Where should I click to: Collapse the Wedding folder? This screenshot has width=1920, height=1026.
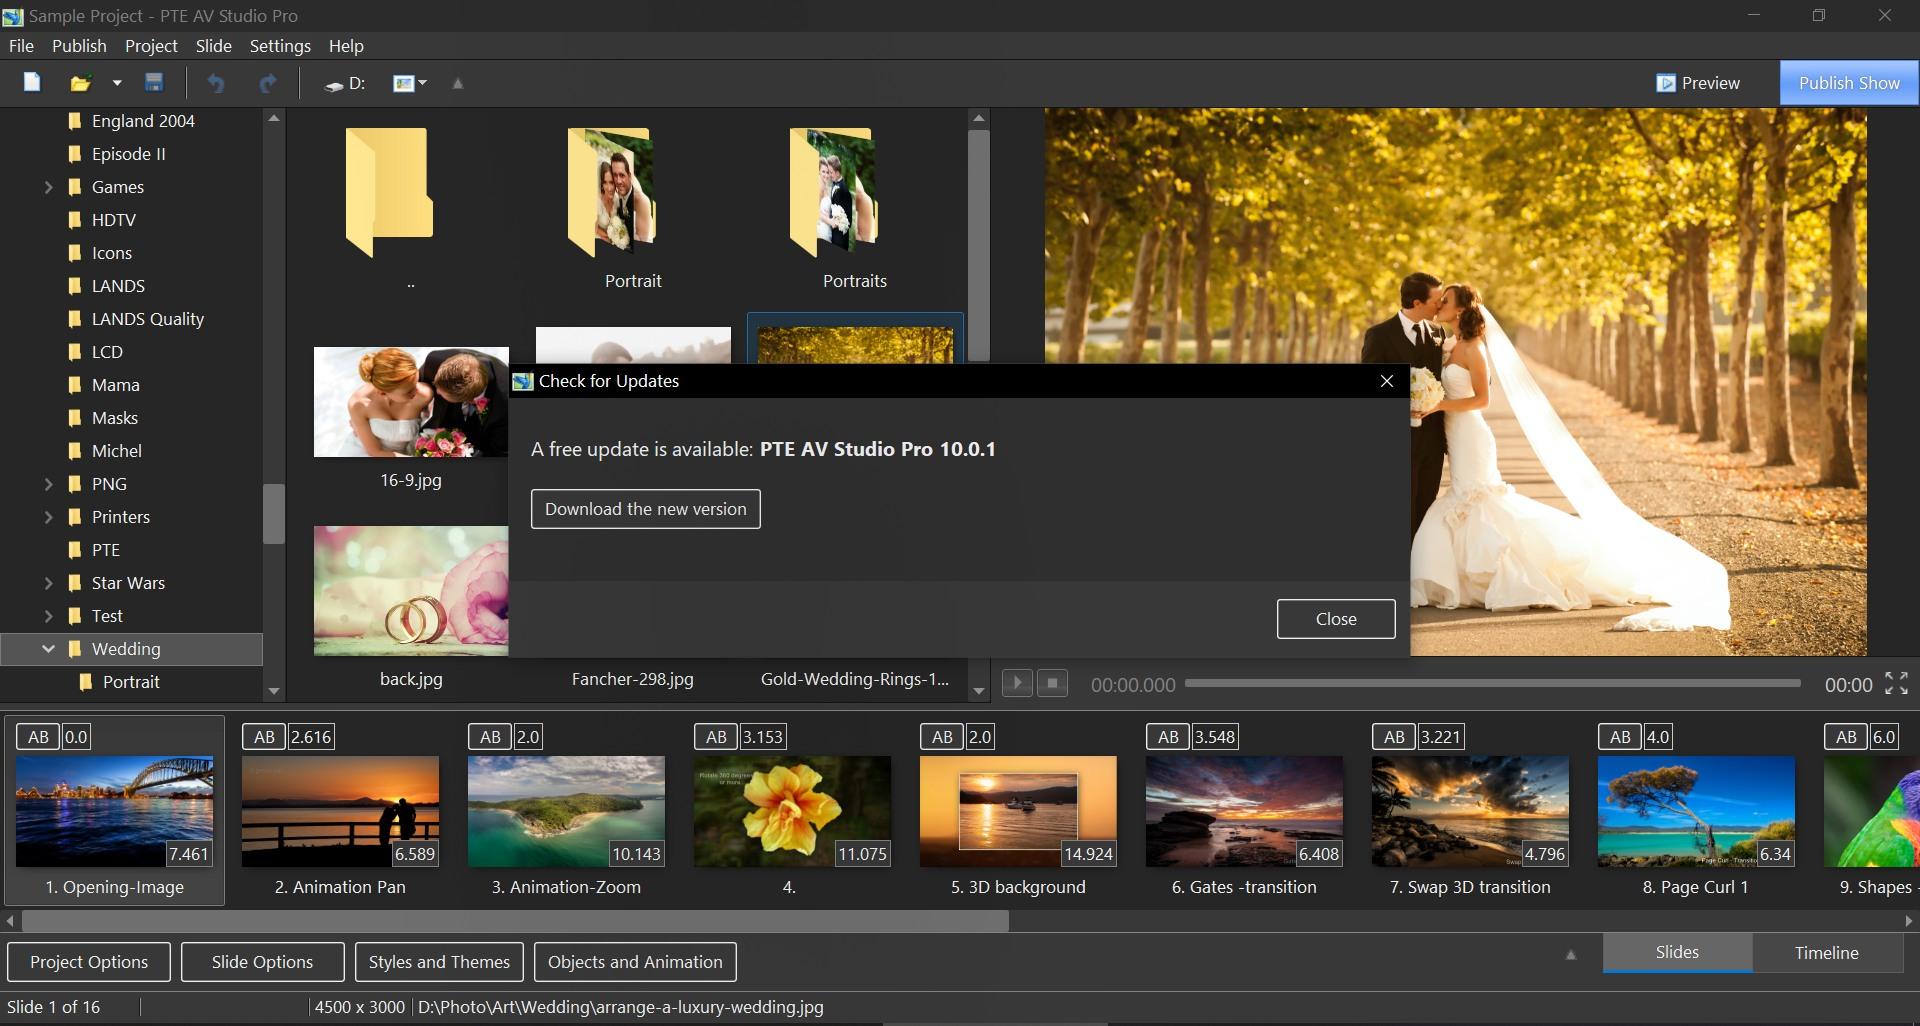(48, 649)
